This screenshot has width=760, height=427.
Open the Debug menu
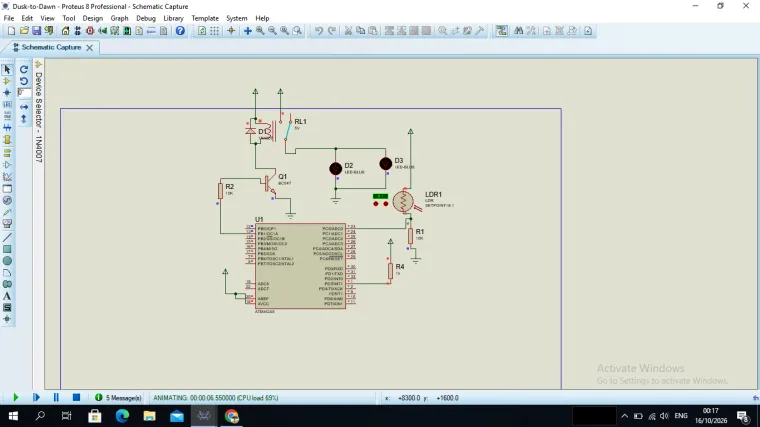pyautogui.click(x=146, y=18)
